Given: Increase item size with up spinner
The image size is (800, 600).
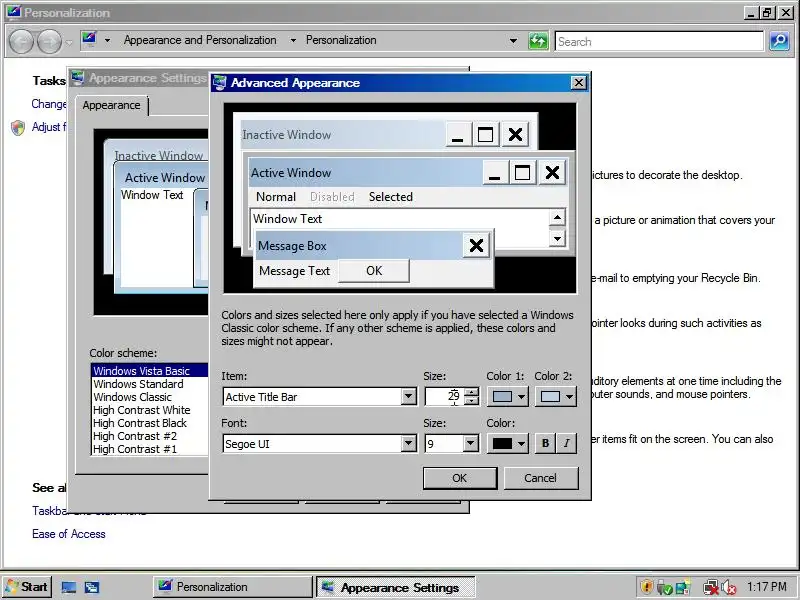Looking at the screenshot, I should click(x=472, y=392).
